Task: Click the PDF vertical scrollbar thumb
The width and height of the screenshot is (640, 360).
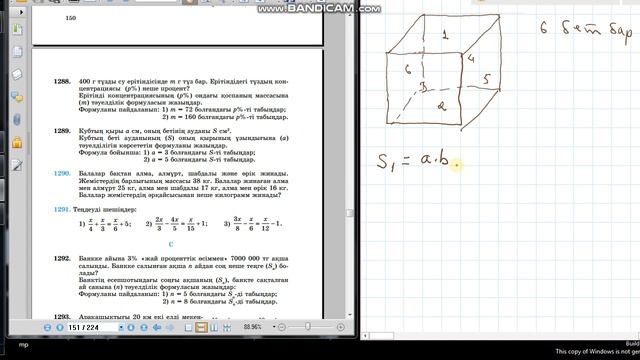Action: click(349, 213)
